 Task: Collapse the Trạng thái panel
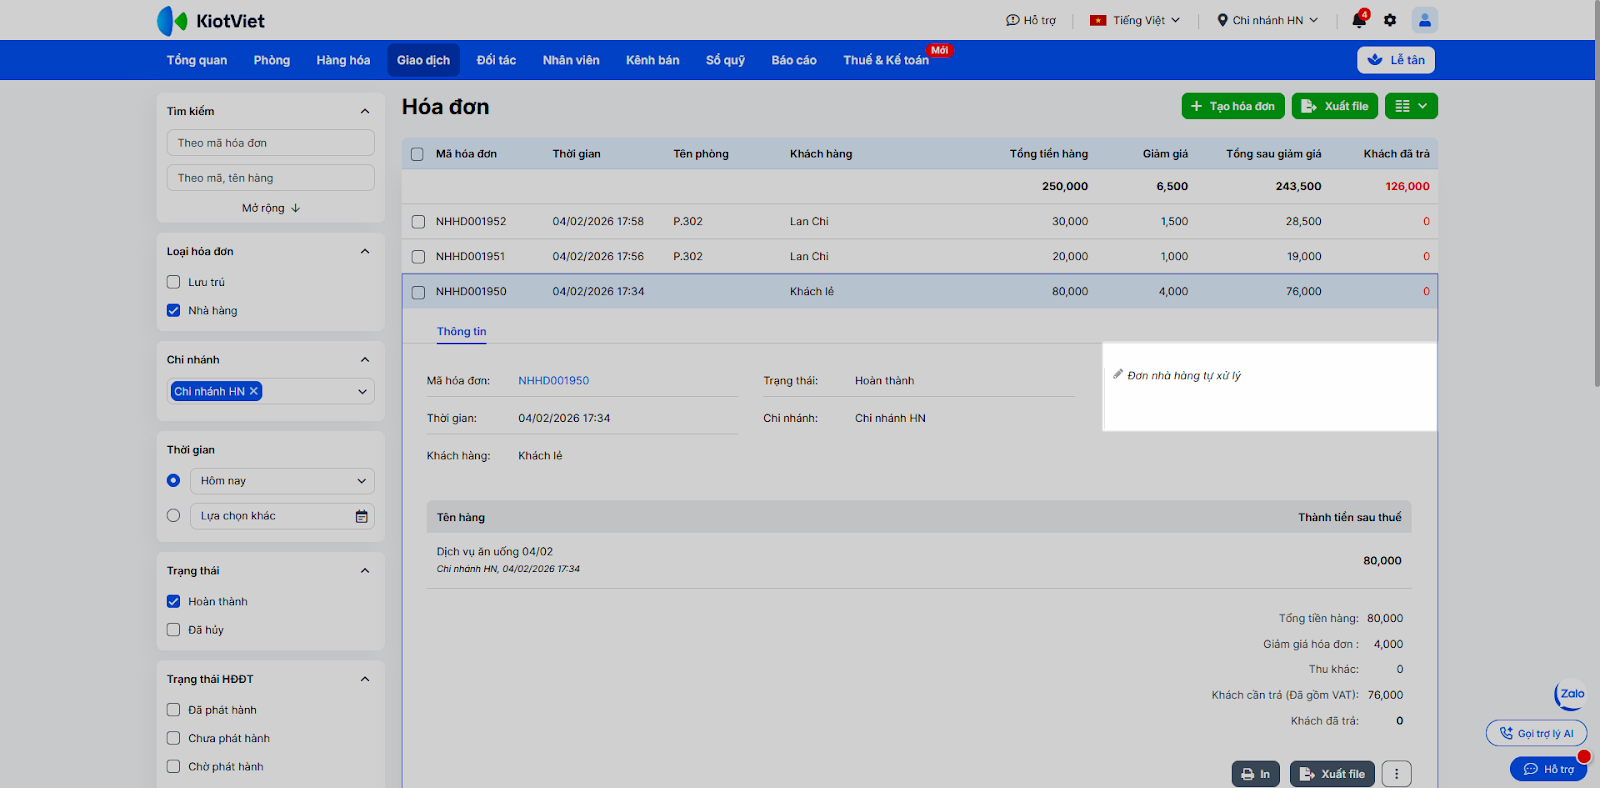[x=365, y=571]
